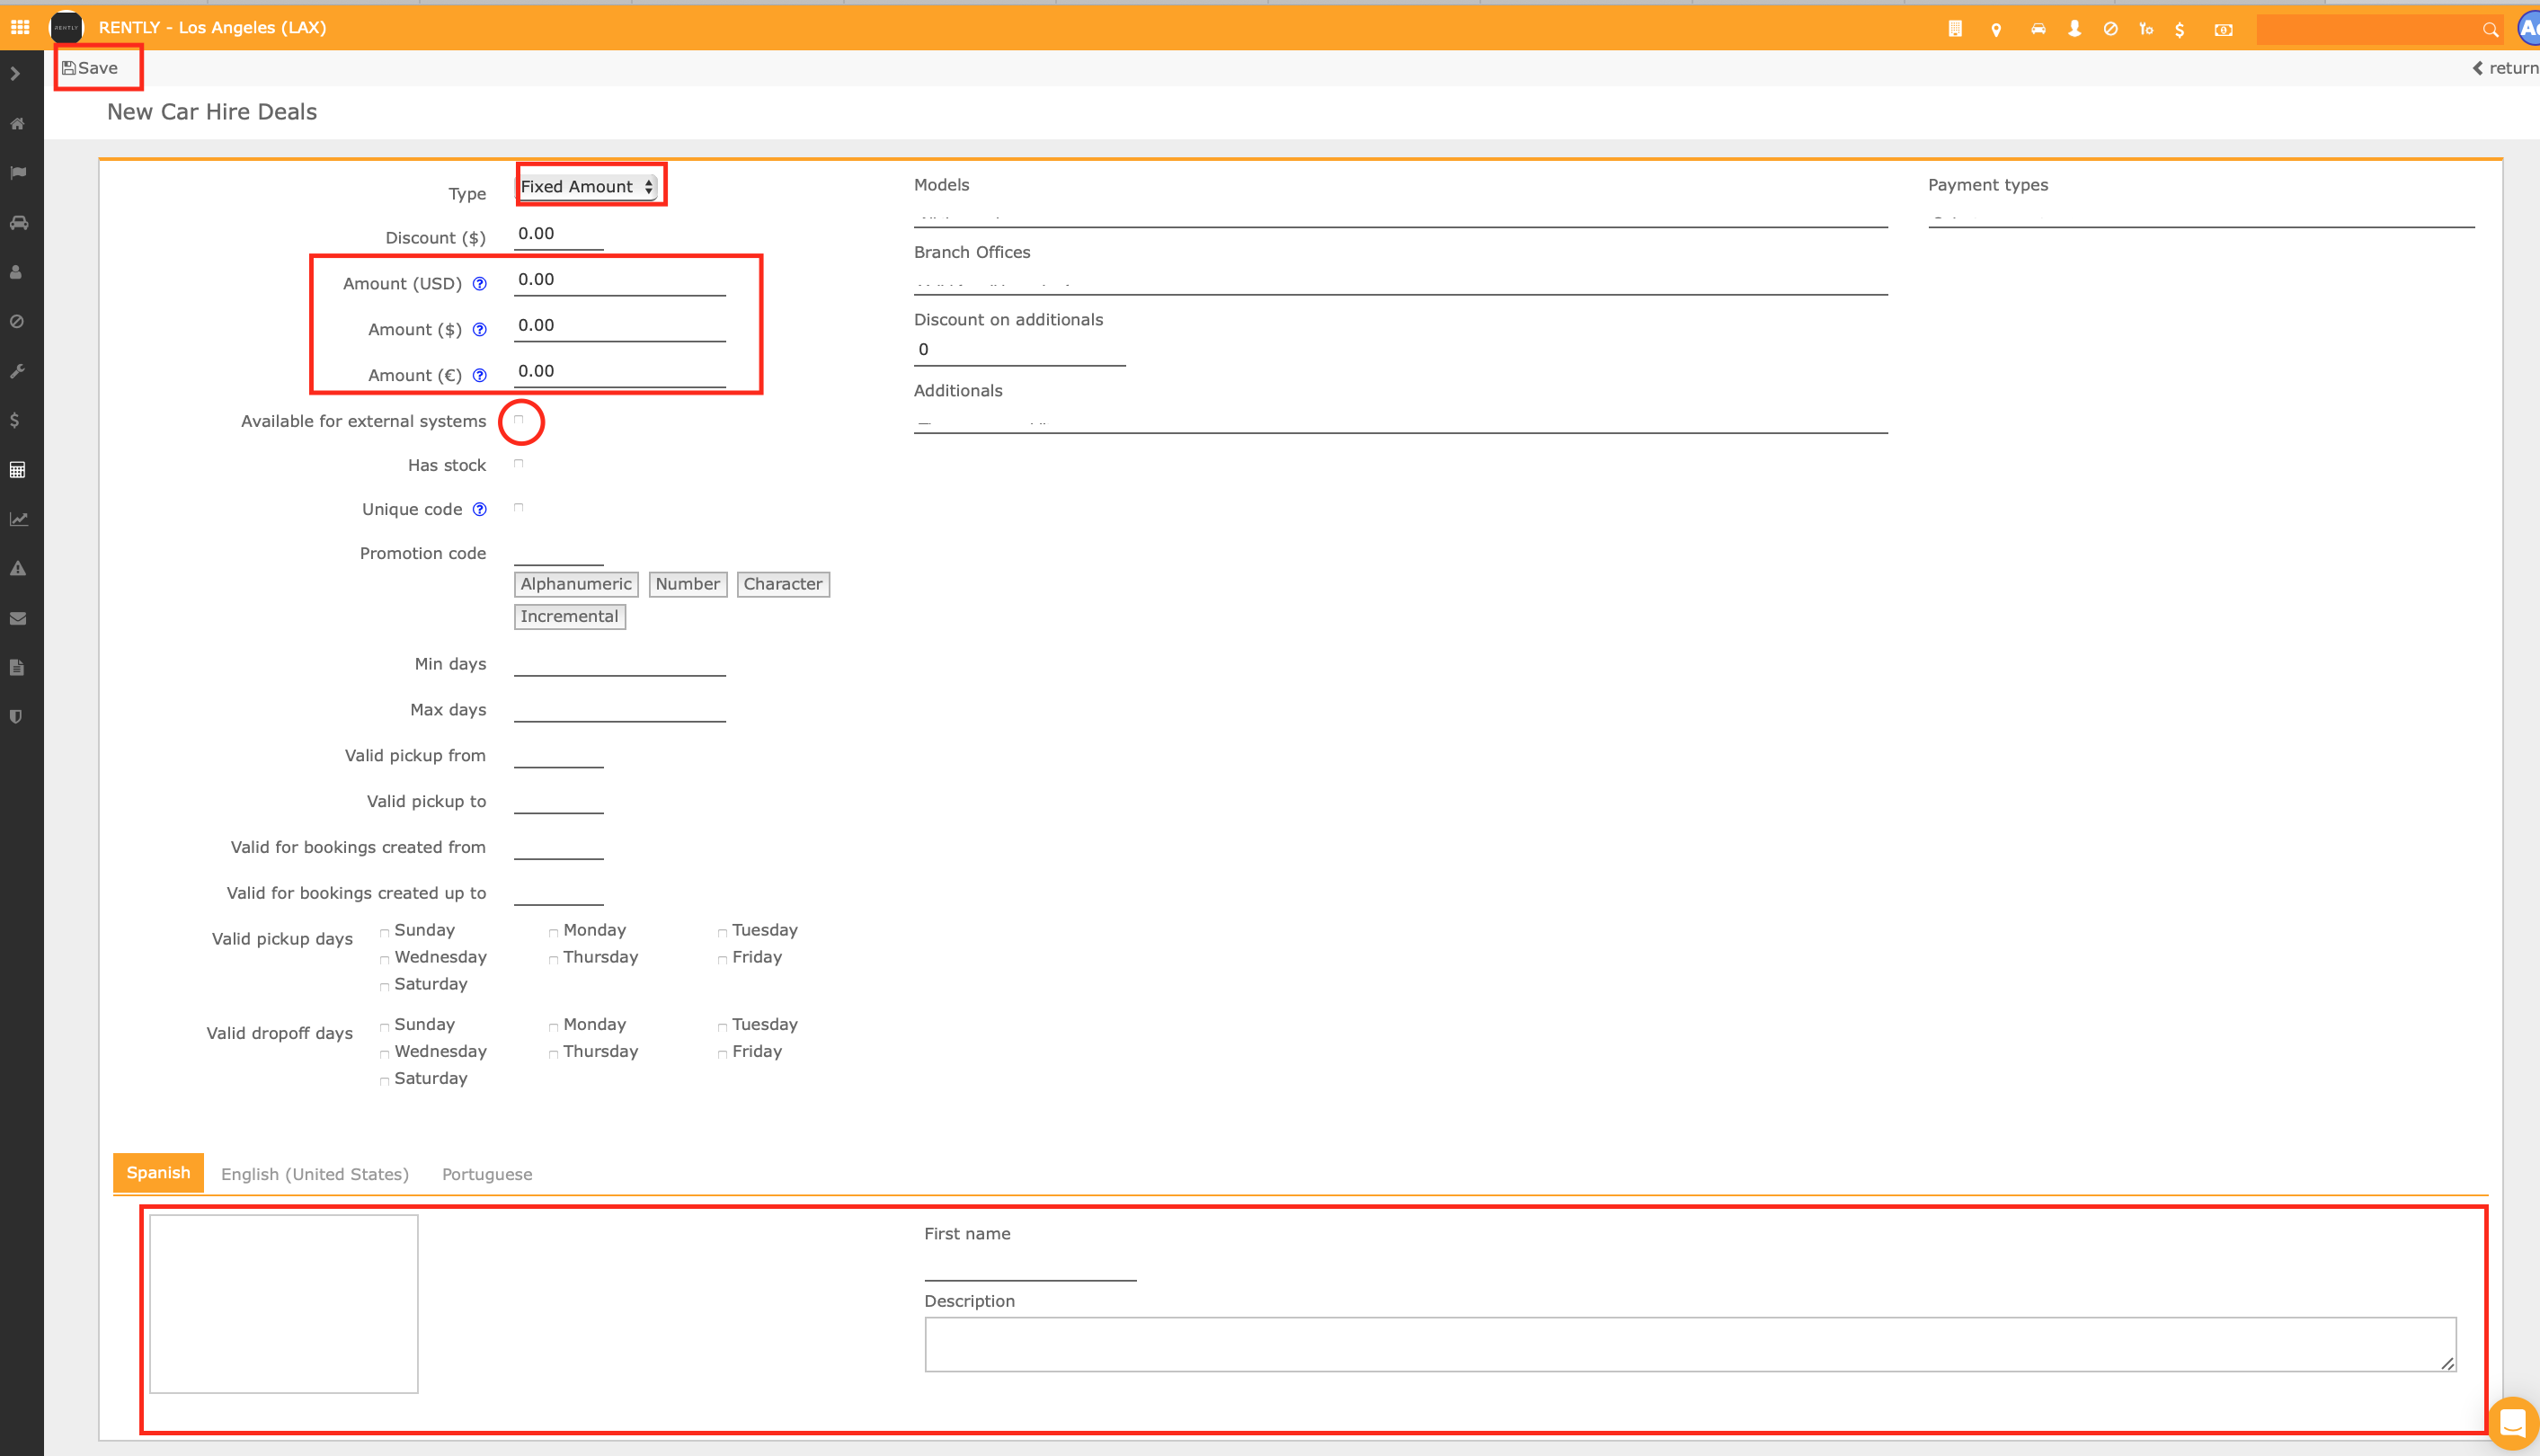This screenshot has width=2540, height=1456.
Task: Open the Models selection field
Action: click(x=1400, y=214)
